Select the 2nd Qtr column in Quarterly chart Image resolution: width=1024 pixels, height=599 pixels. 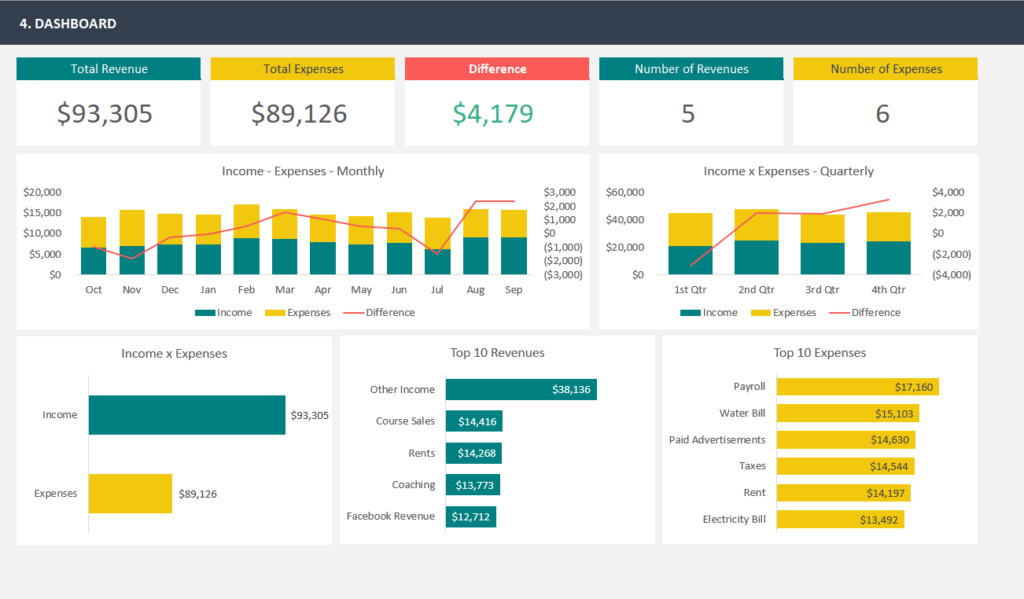pyautogui.click(x=756, y=242)
